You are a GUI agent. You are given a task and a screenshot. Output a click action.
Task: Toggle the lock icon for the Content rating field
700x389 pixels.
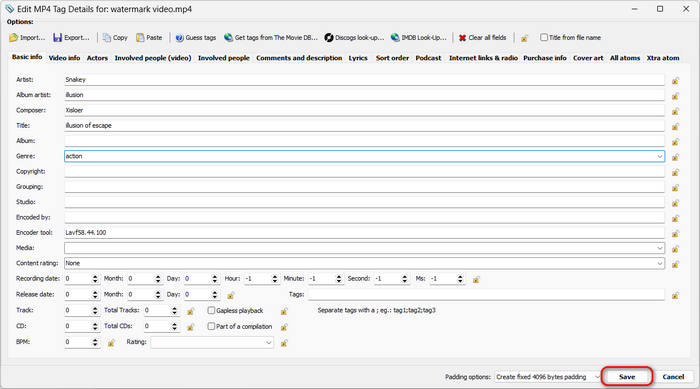pyautogui.click(x=675, y=264)
